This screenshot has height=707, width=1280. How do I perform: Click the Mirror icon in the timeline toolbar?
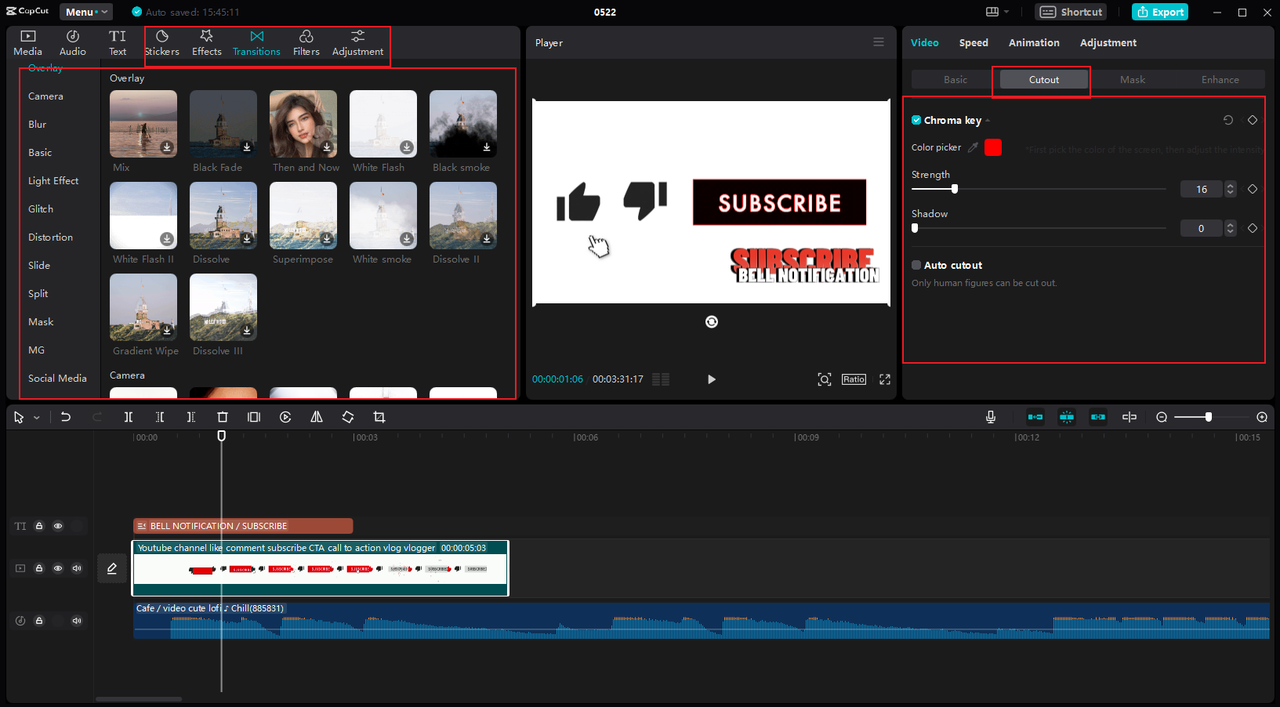point(316,417)
